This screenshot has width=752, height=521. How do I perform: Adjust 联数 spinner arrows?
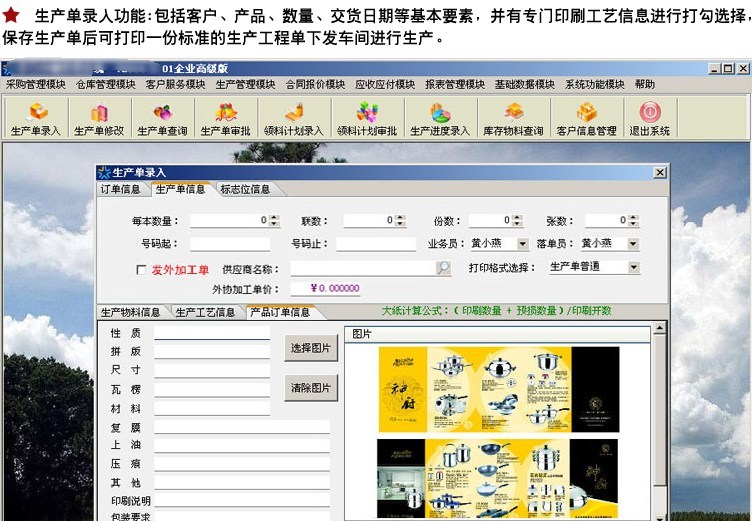400,221
